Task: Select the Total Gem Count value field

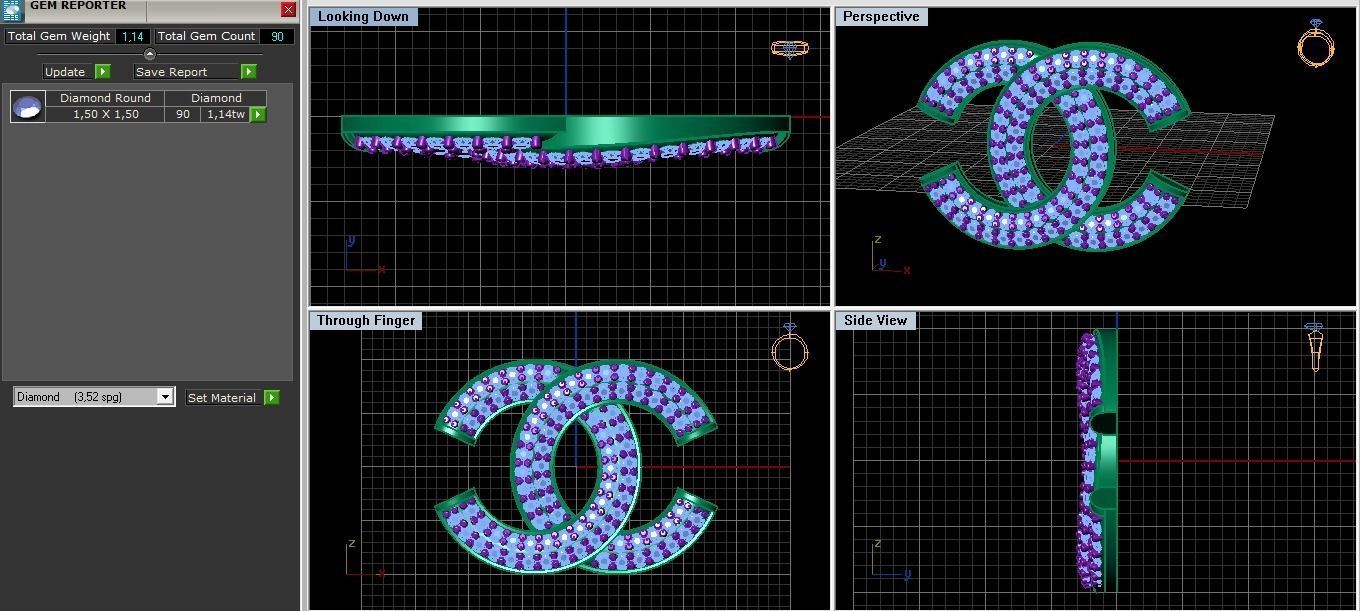Action: pos(277,36)
